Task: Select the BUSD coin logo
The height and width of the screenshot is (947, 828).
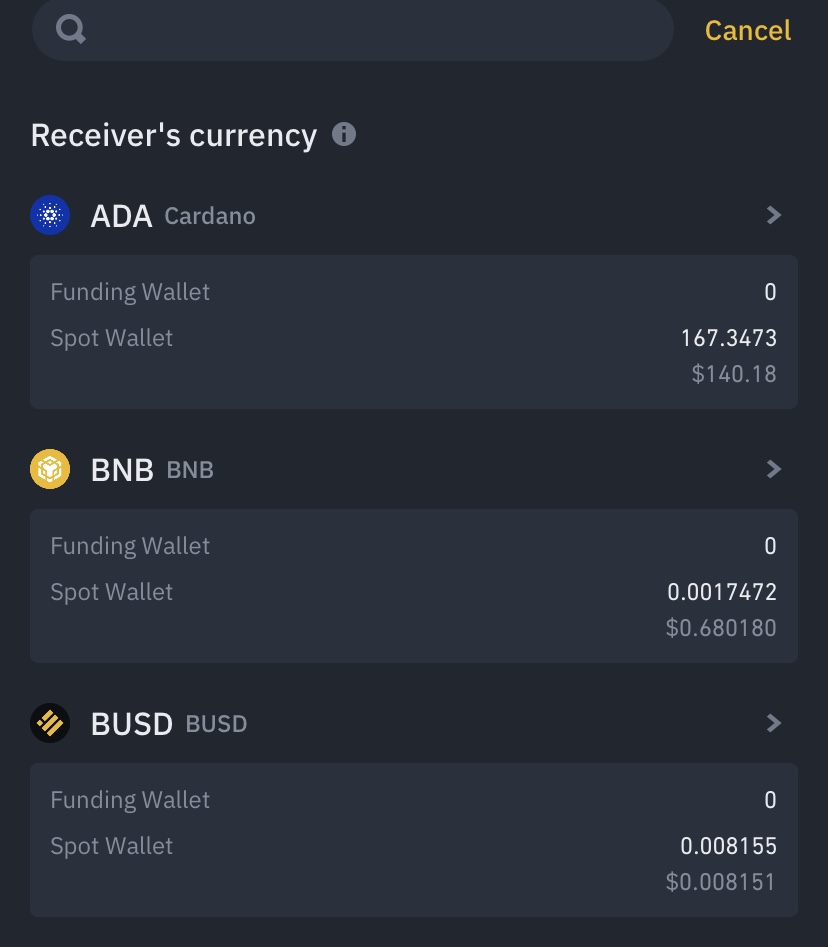Action: [x=50, y=723]
